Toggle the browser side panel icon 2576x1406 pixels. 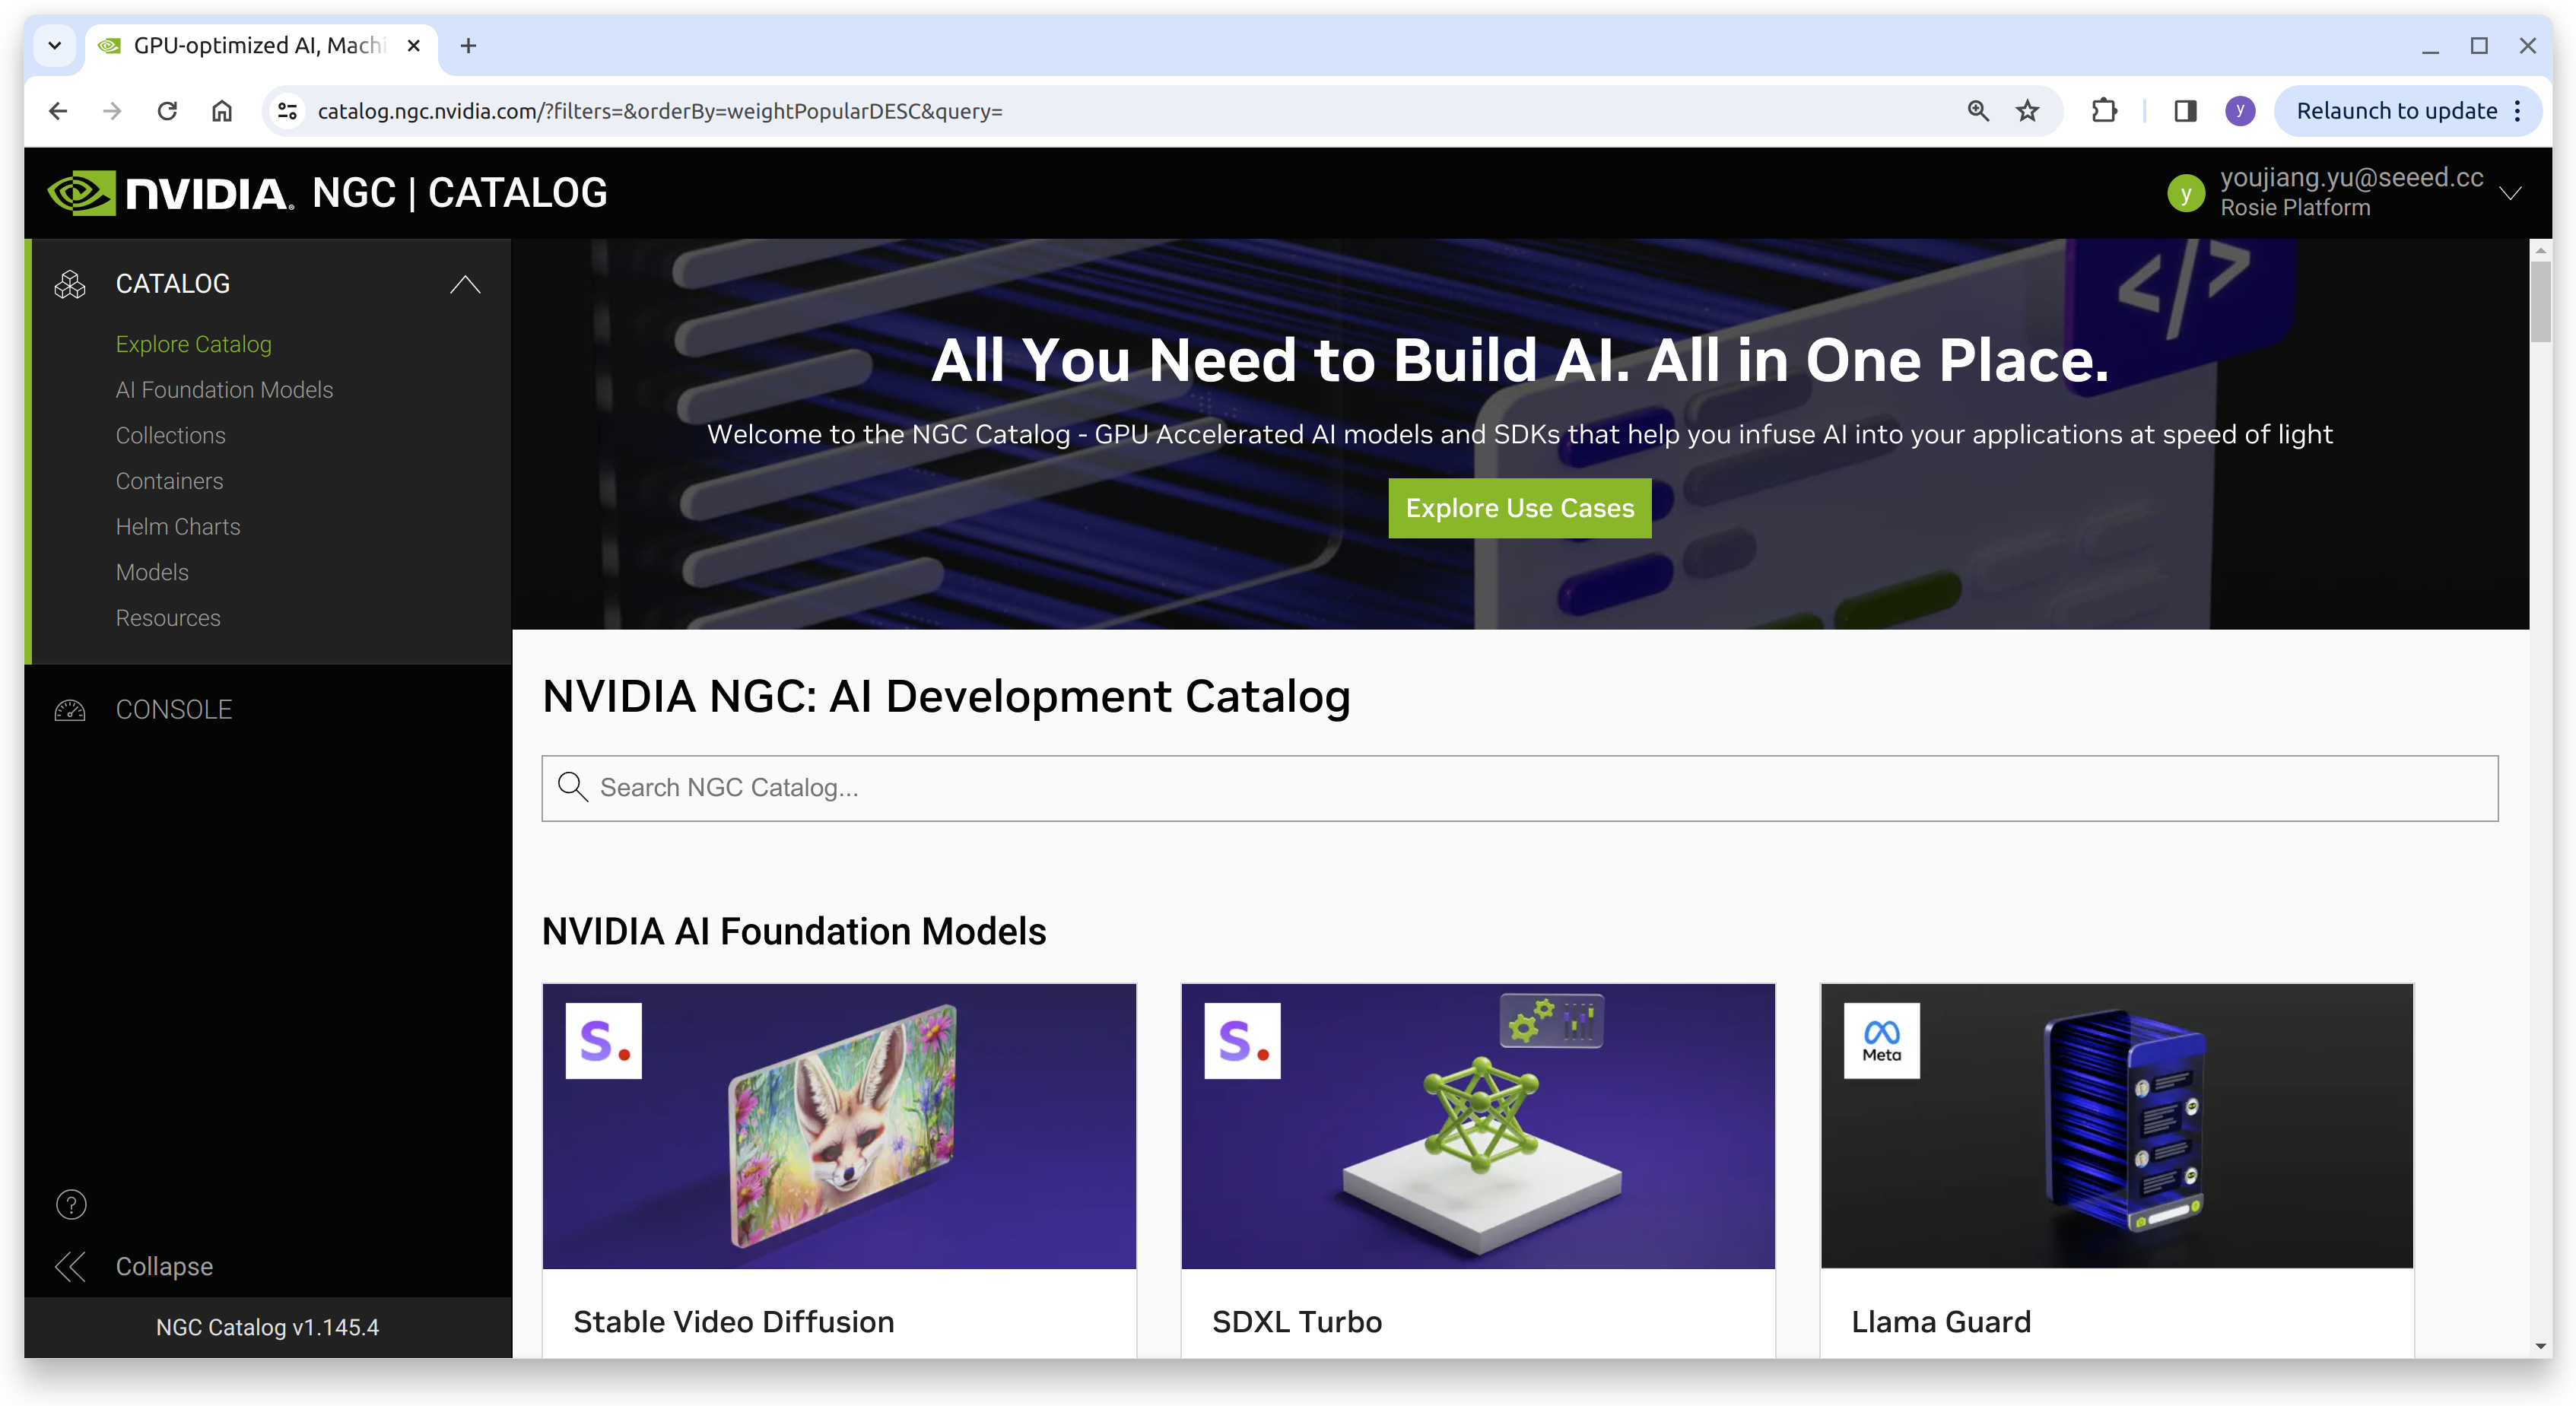pos(2185,111)
